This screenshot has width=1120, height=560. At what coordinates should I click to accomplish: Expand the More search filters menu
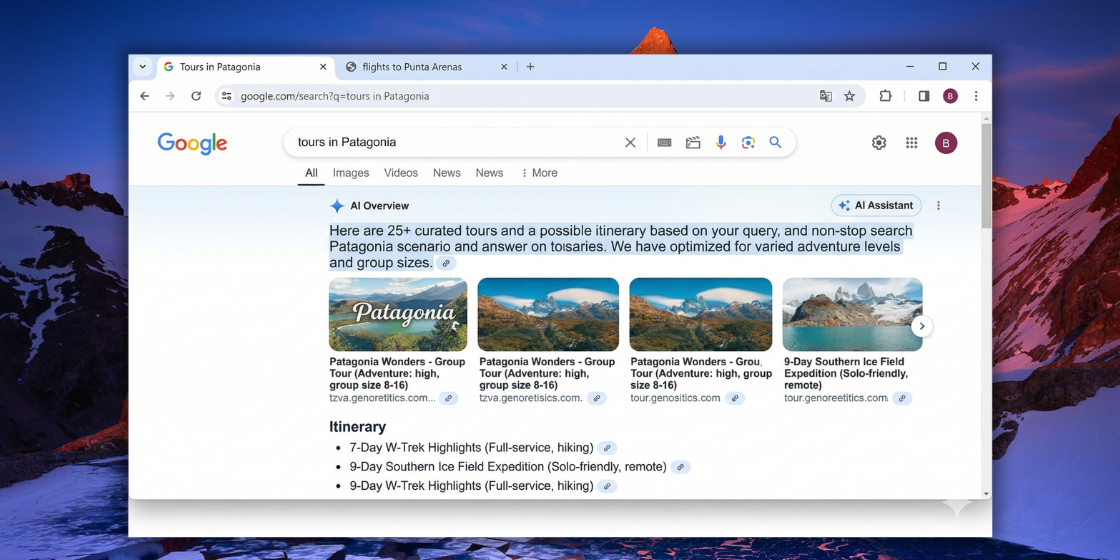[539, 173]
